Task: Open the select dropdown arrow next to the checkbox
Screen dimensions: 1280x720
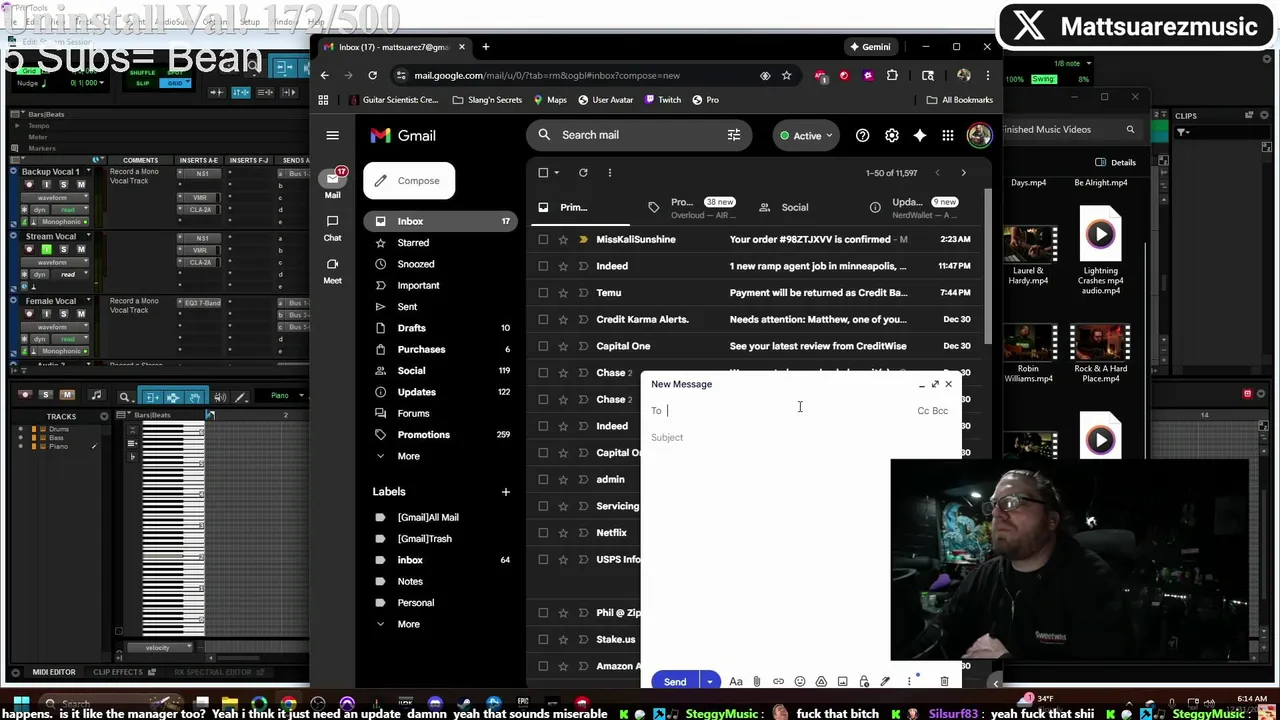Action: [557, 172]
